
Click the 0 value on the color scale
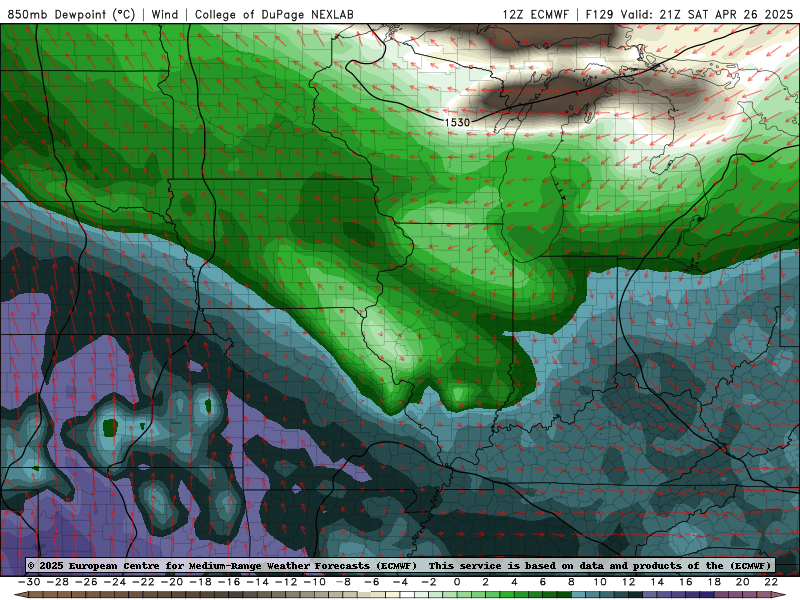pos(457,582)
